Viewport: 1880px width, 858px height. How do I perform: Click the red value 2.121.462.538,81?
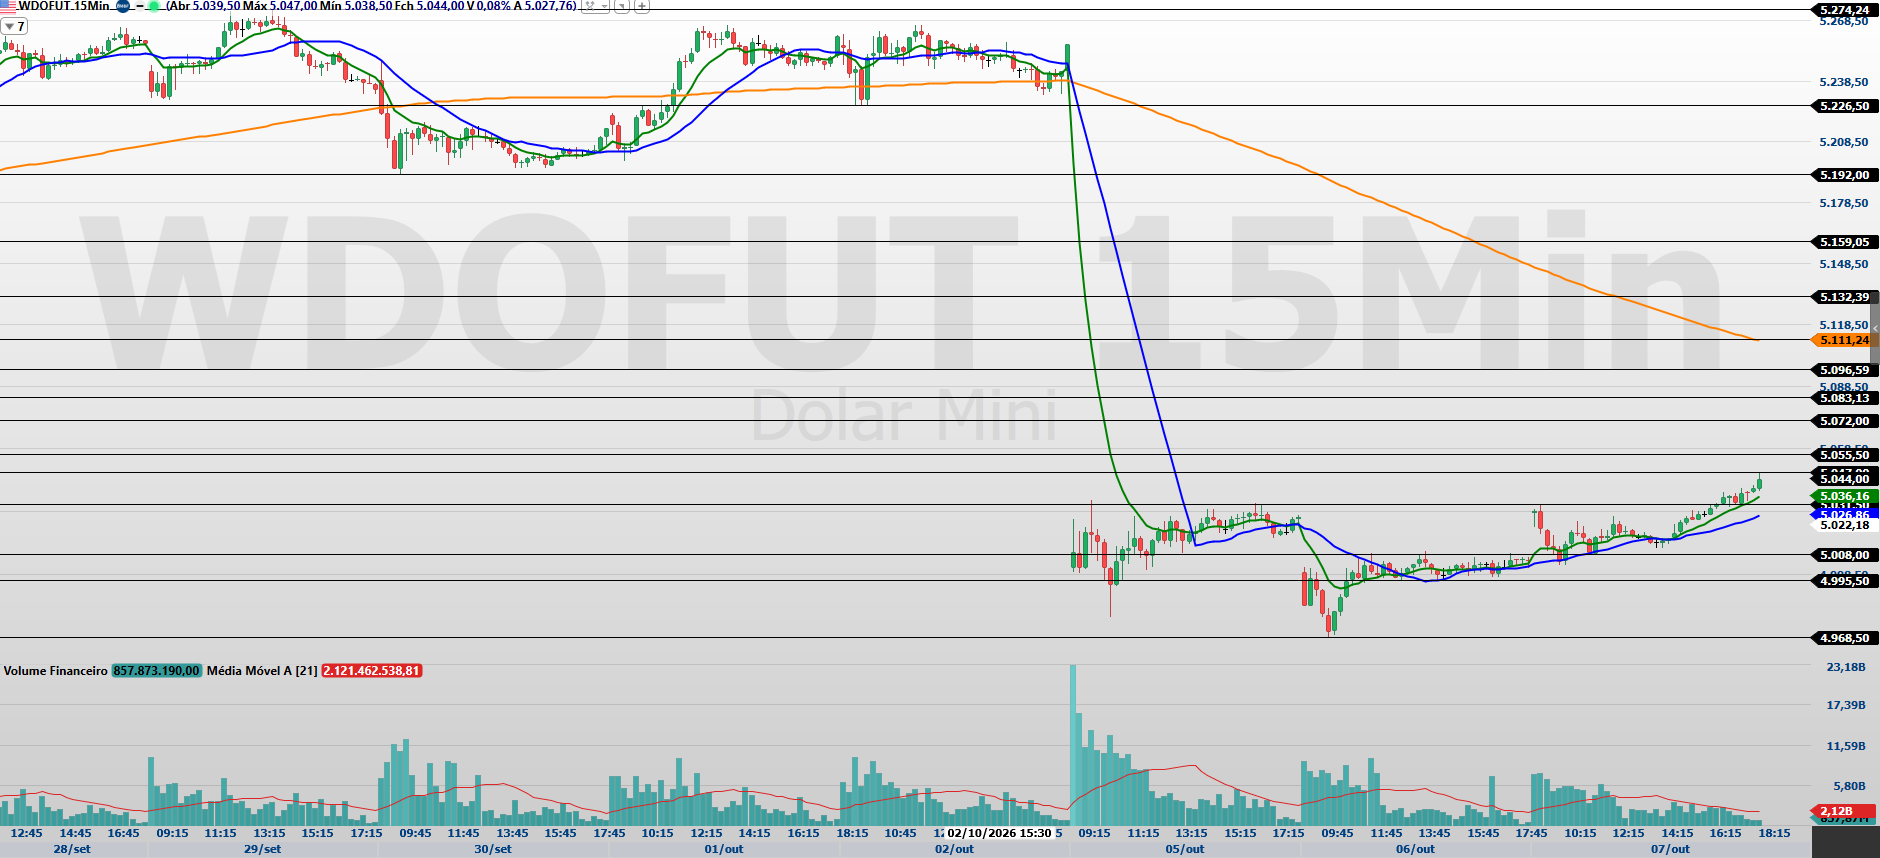(x=372, y=671)
